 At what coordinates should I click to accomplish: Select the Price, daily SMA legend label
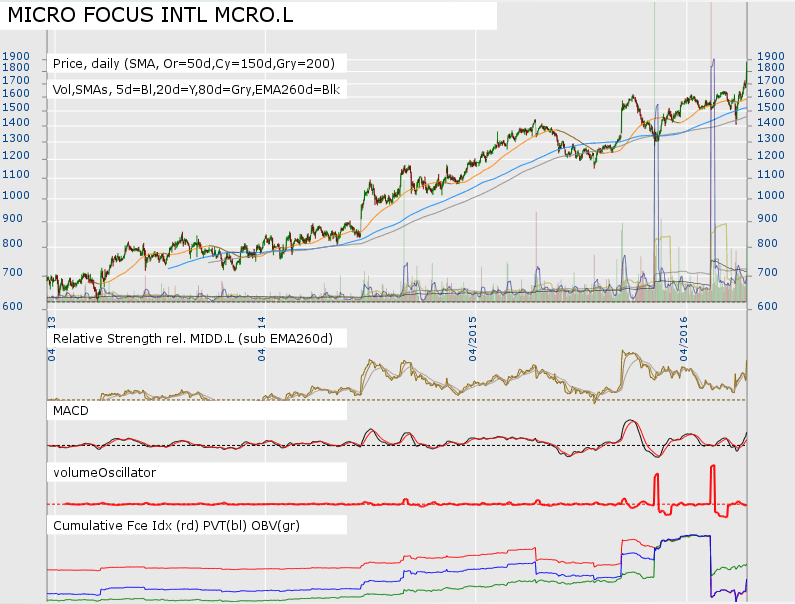tap(194, 63)
